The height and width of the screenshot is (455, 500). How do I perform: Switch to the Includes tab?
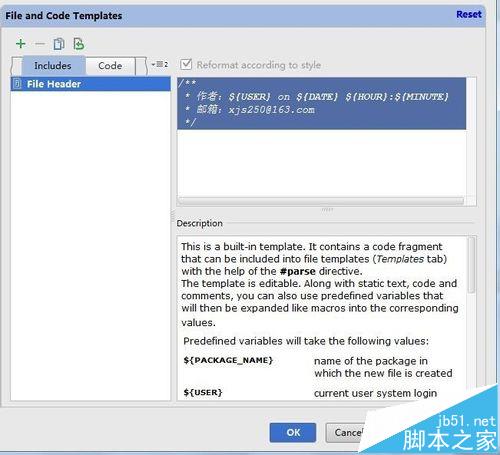coord(53,66)
